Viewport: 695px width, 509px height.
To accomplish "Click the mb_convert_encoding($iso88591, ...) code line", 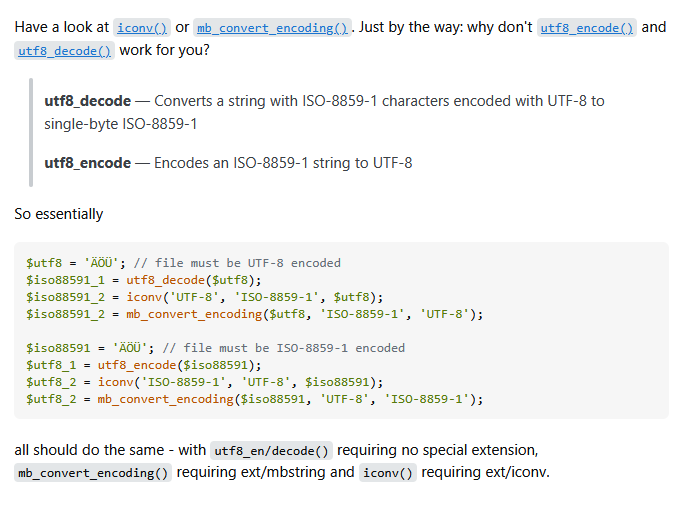I will pos(254,399).
